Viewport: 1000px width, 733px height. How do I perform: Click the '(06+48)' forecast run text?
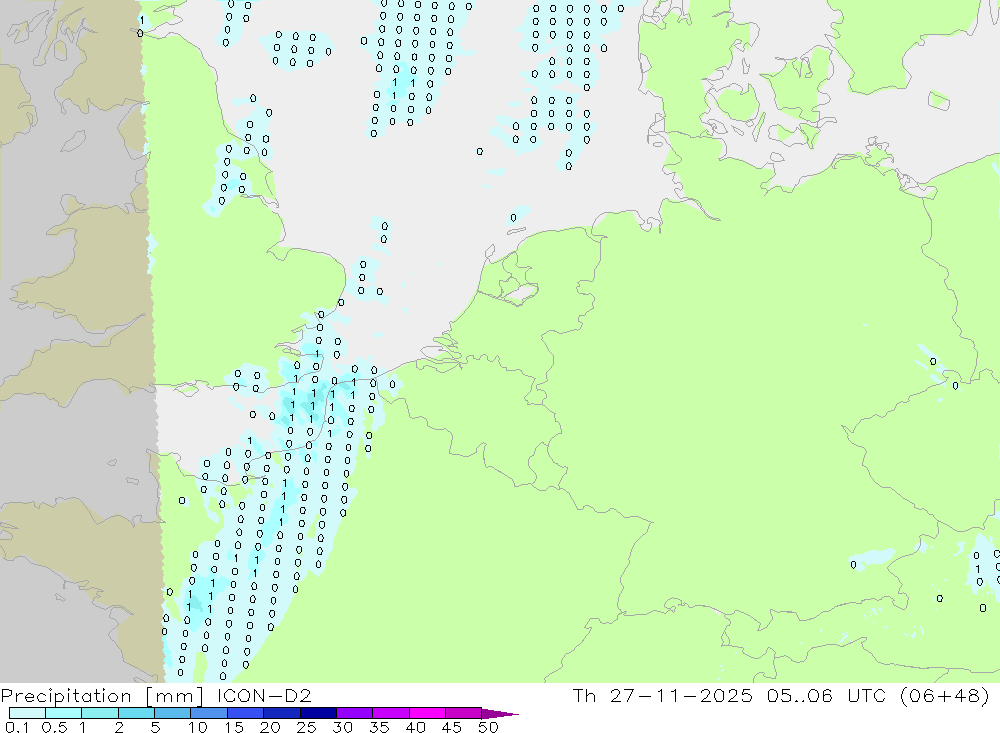pyautogui.click(x=945, y=696)
